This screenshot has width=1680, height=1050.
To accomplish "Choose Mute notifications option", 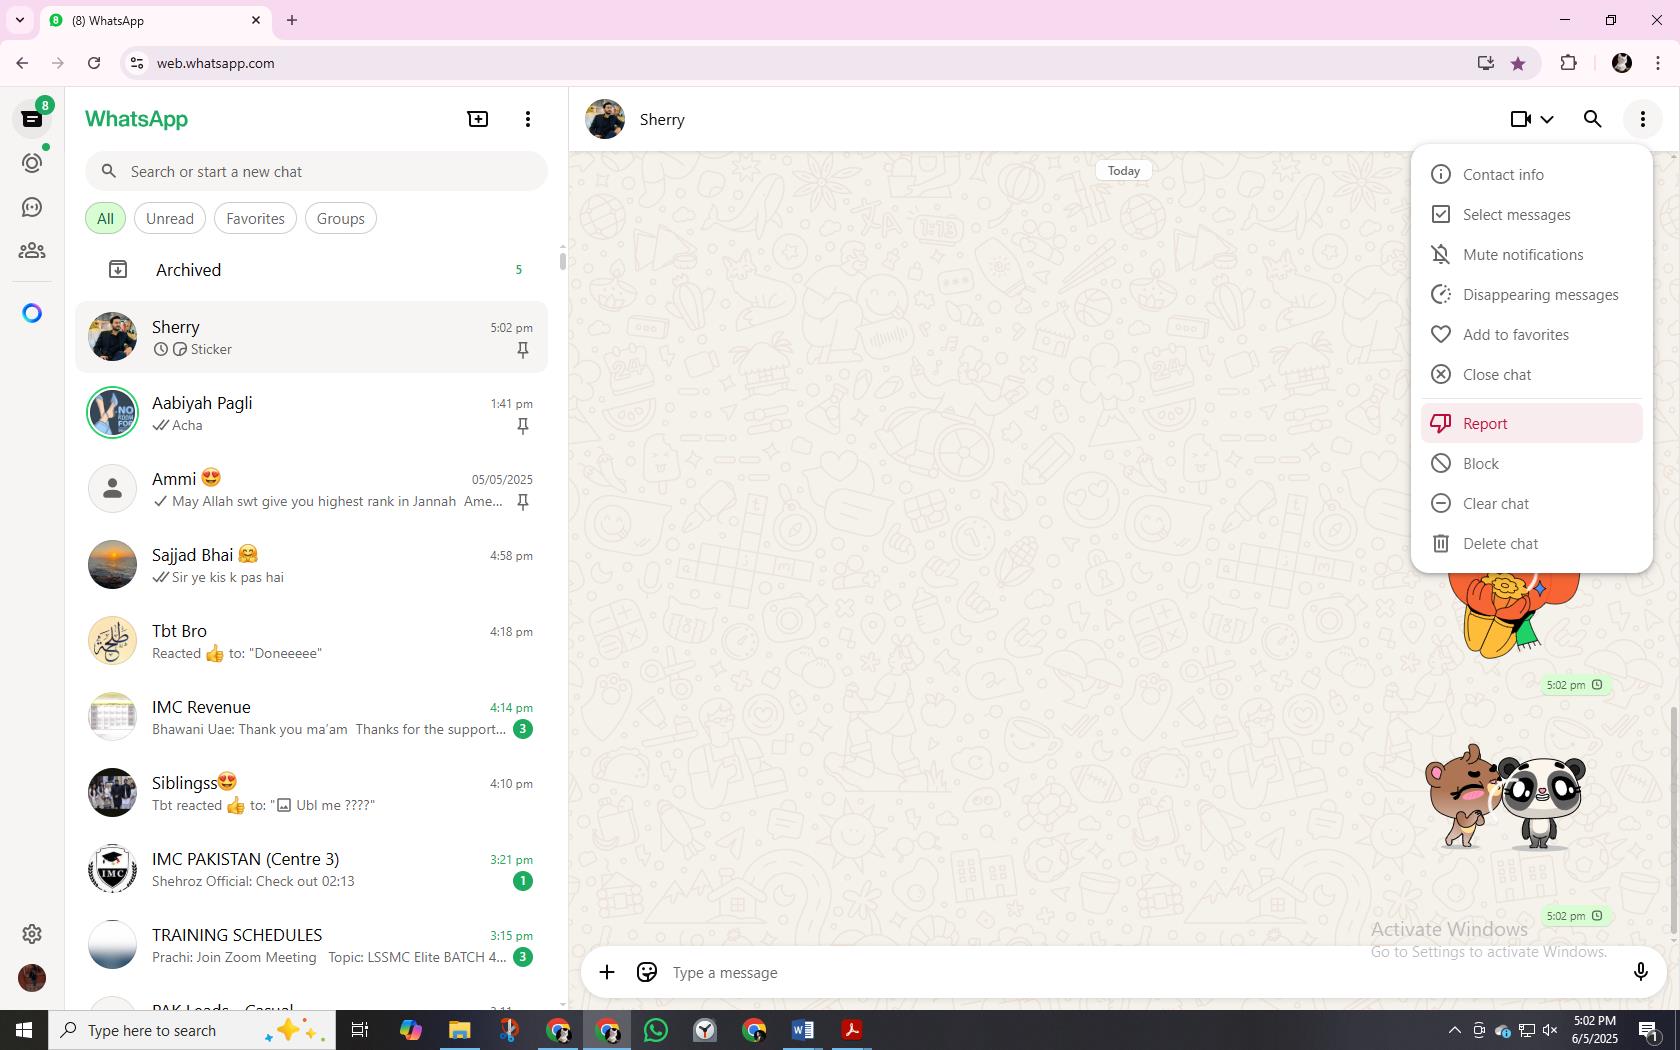I will (x=1531, y=255).
